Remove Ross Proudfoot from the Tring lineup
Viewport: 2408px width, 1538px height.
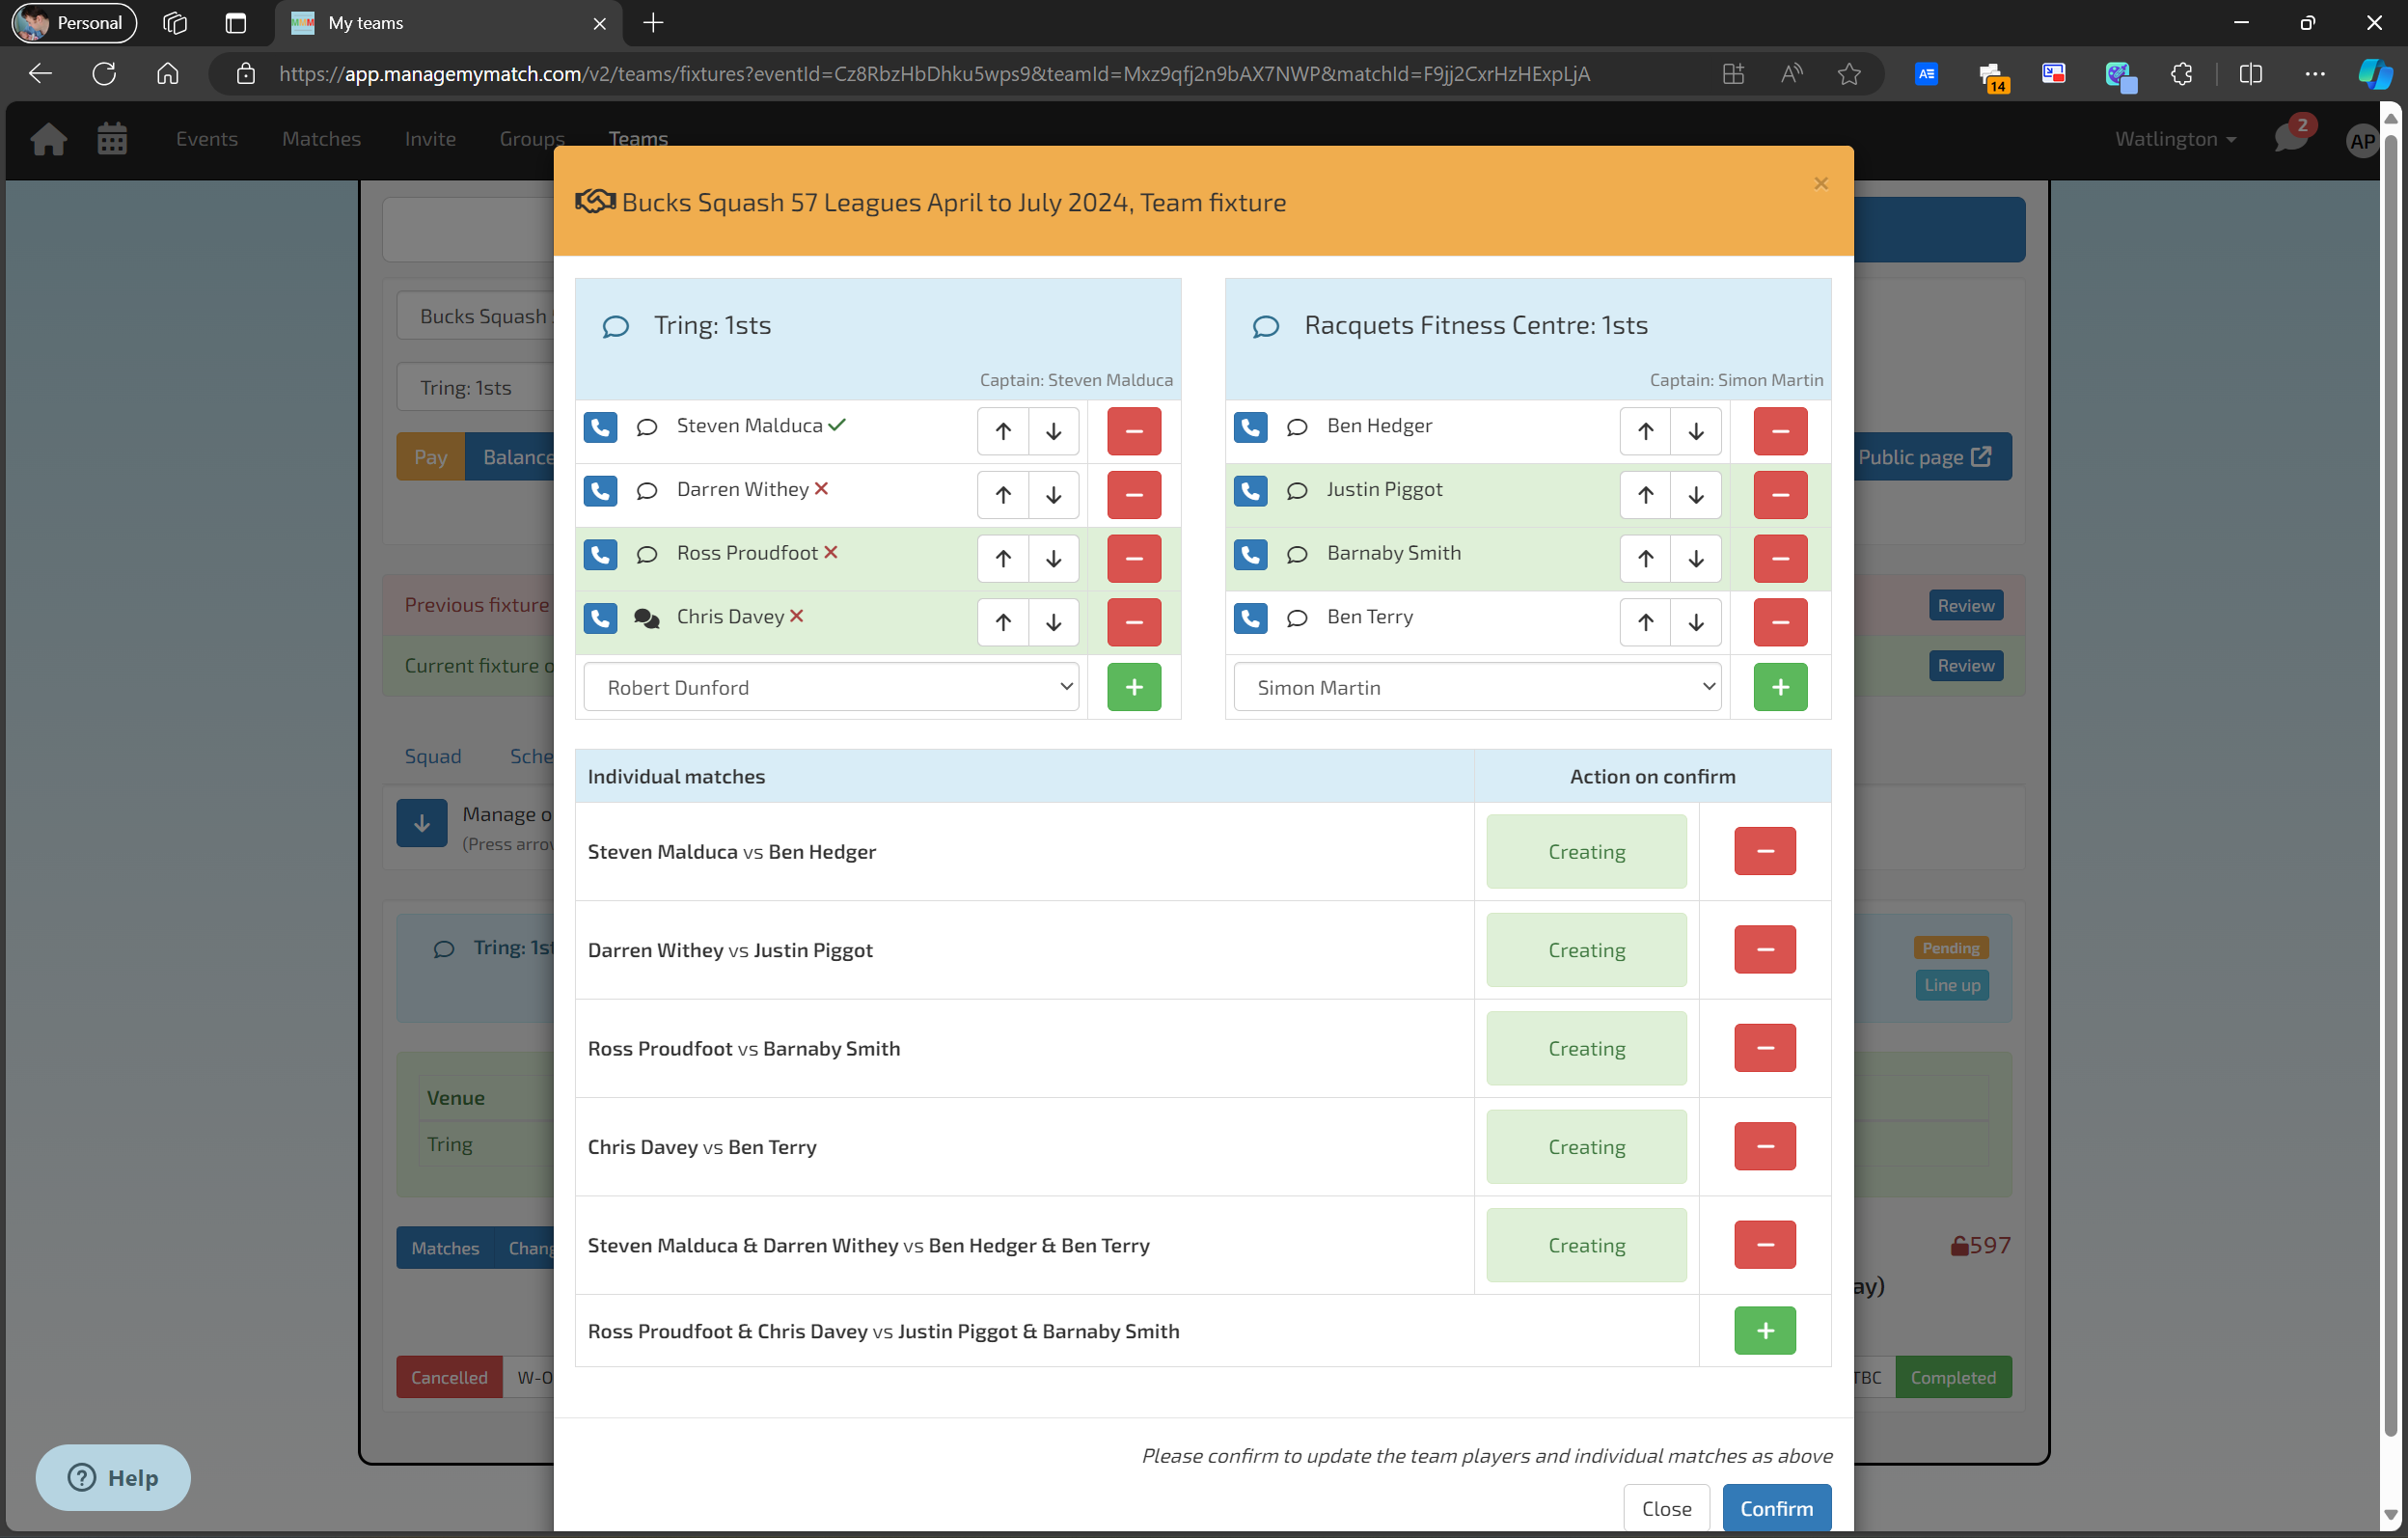pos(1133,558)
